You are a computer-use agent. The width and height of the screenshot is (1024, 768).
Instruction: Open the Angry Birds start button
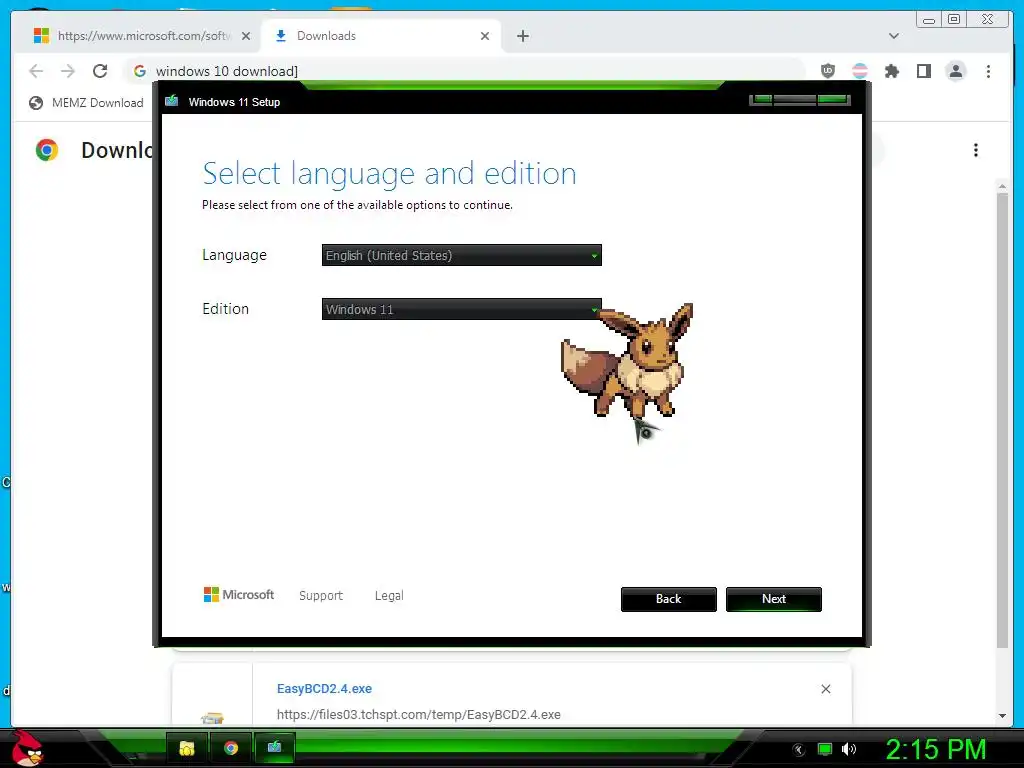[27, 748]
